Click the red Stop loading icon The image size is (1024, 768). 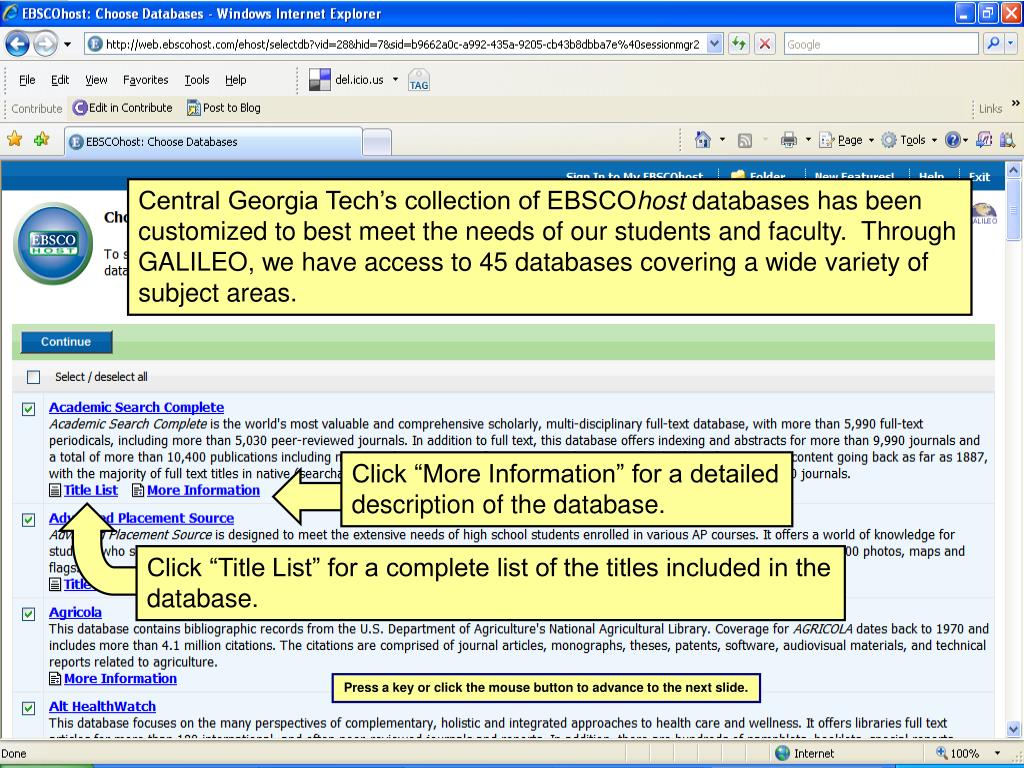(x=764, y=44)
